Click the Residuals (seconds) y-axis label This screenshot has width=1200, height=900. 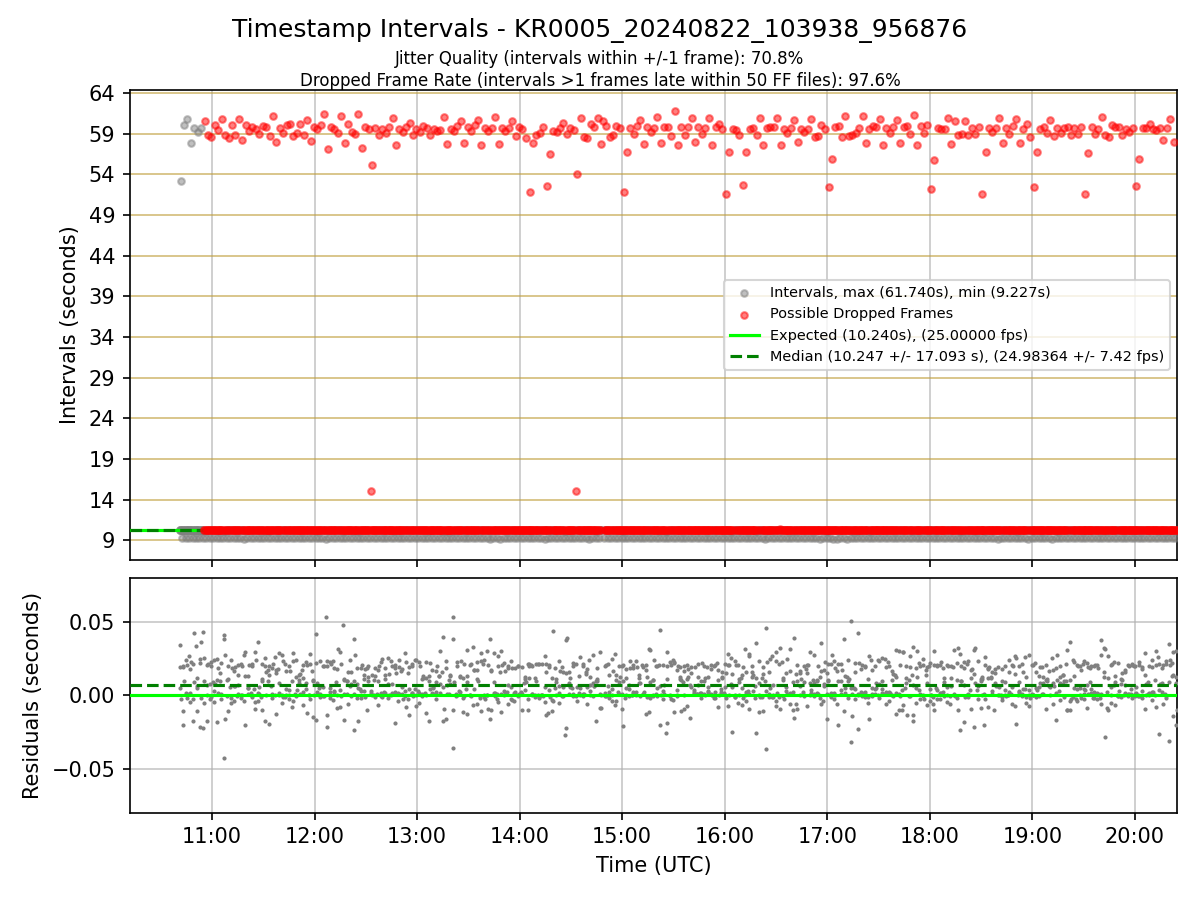(x=32, y=696)
